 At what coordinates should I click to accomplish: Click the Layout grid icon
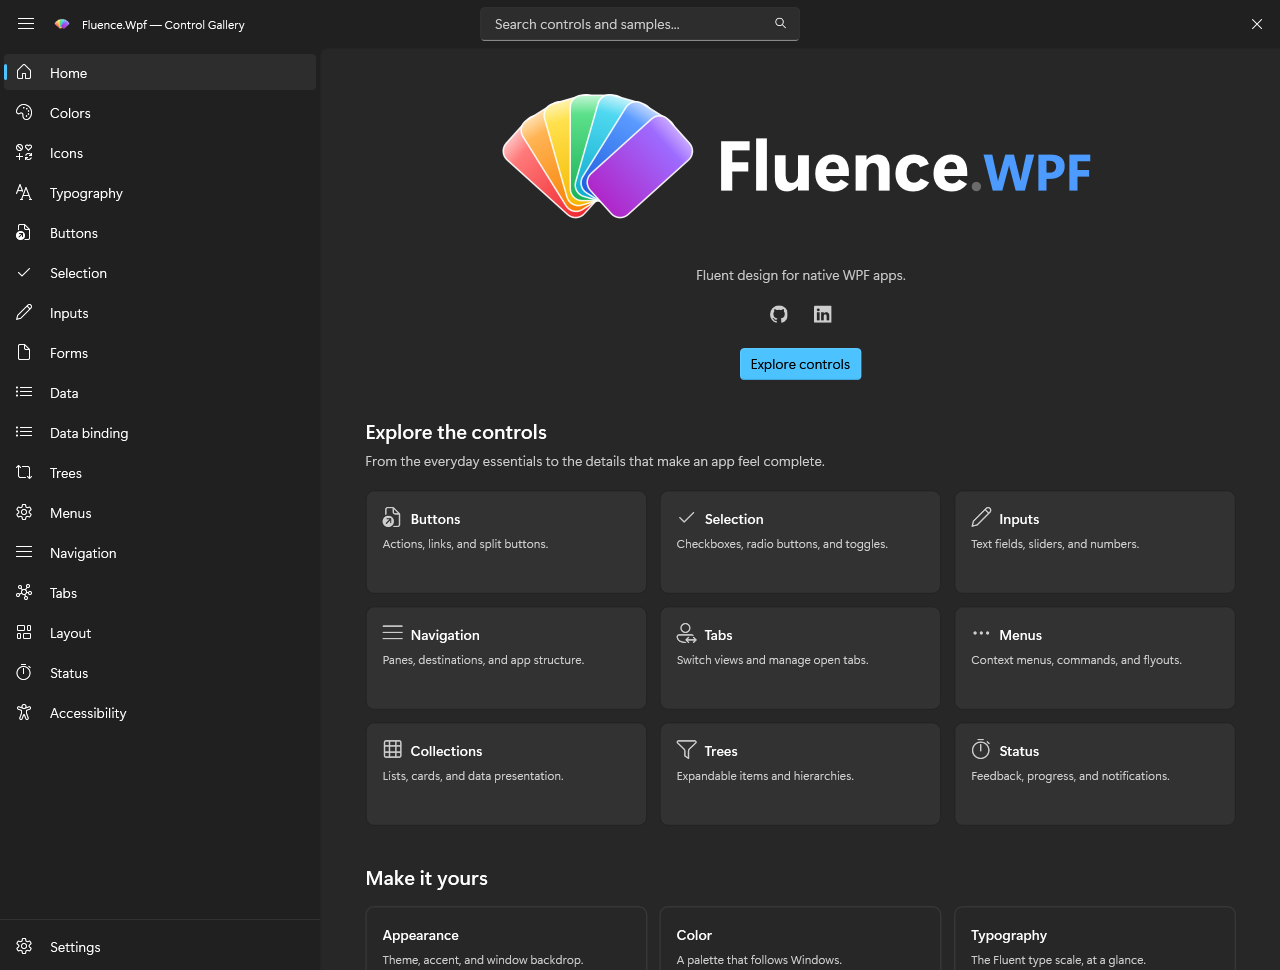tap(24, 632)
